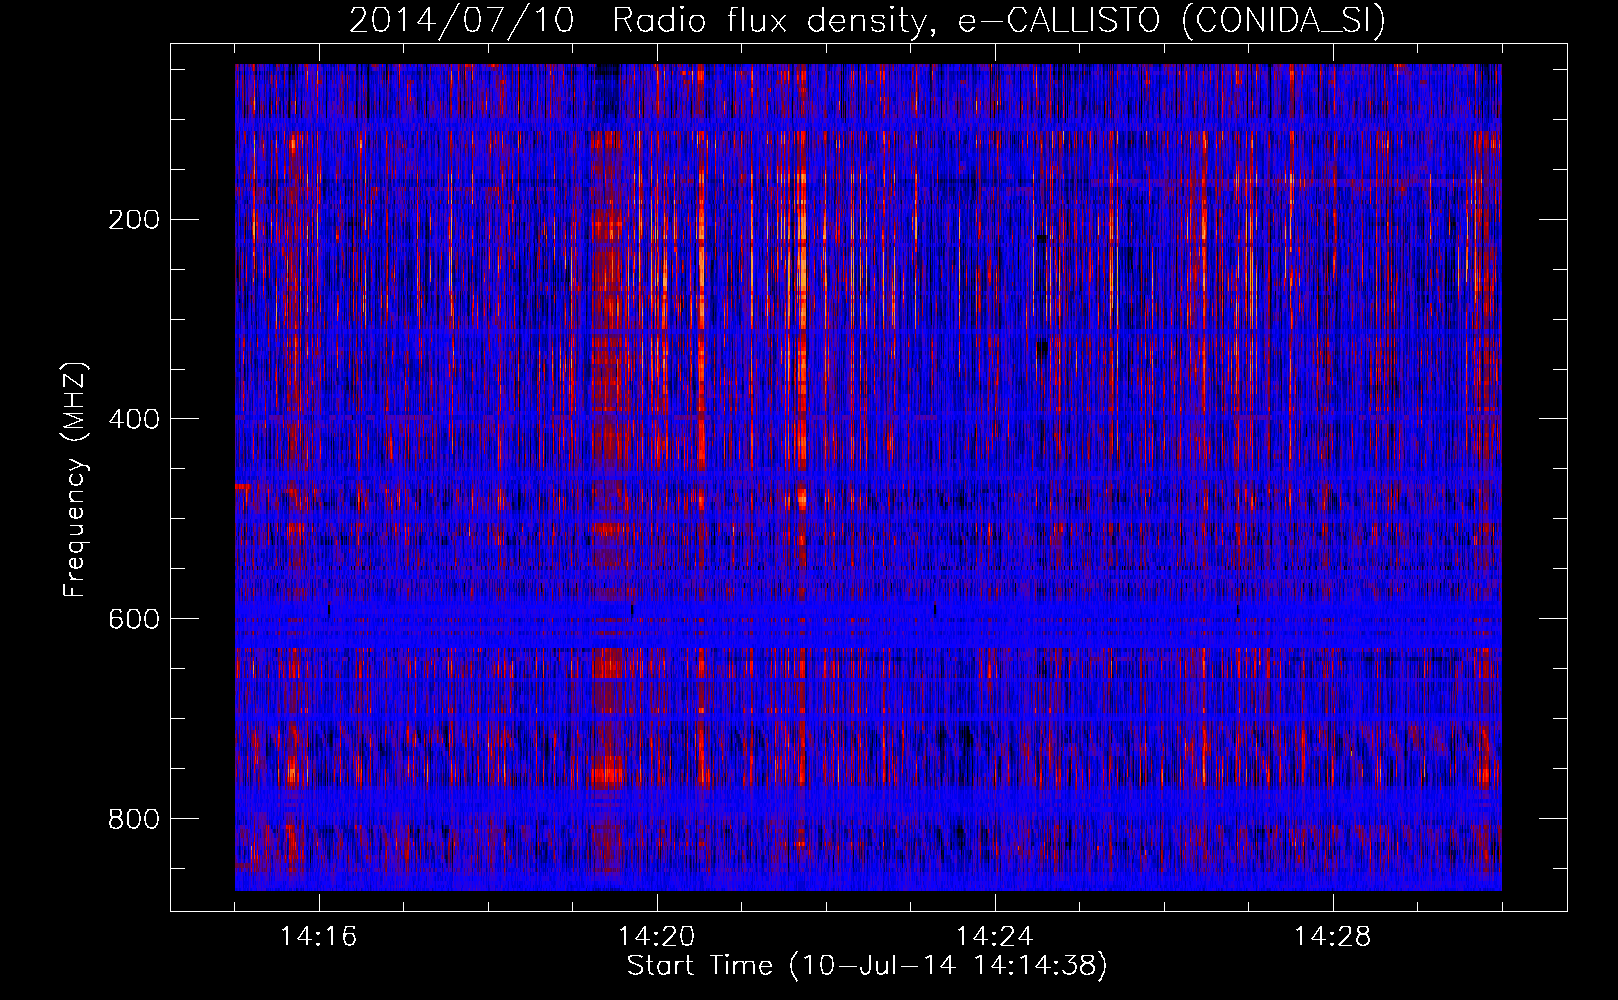Screen dimensions: 1618x1000
Task: Click the 800 frequency tick label
Action: (x=133, y=819)
